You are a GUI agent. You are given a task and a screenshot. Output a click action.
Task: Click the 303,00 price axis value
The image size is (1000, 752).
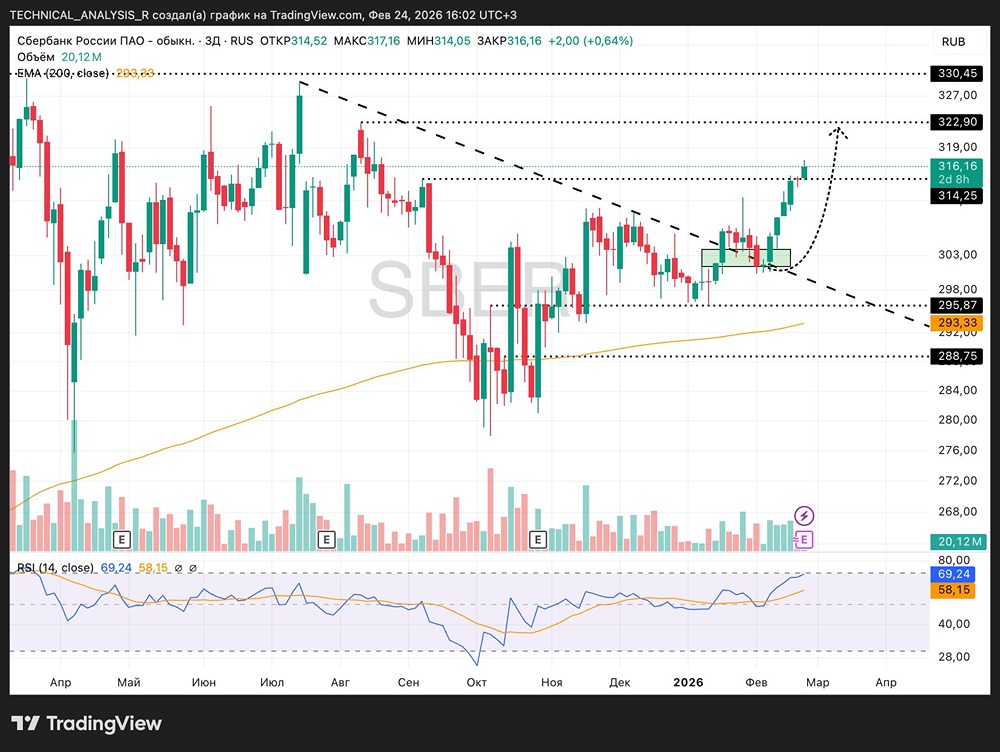[x=957, y=254]
